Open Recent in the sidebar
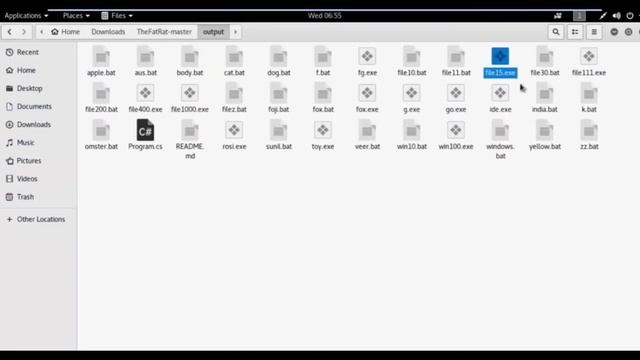 coord(38,52)
